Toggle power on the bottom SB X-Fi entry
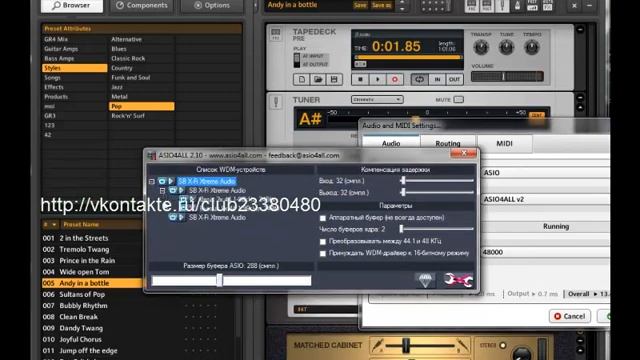This screenshot has width=640, height=360. click(173, 218)
